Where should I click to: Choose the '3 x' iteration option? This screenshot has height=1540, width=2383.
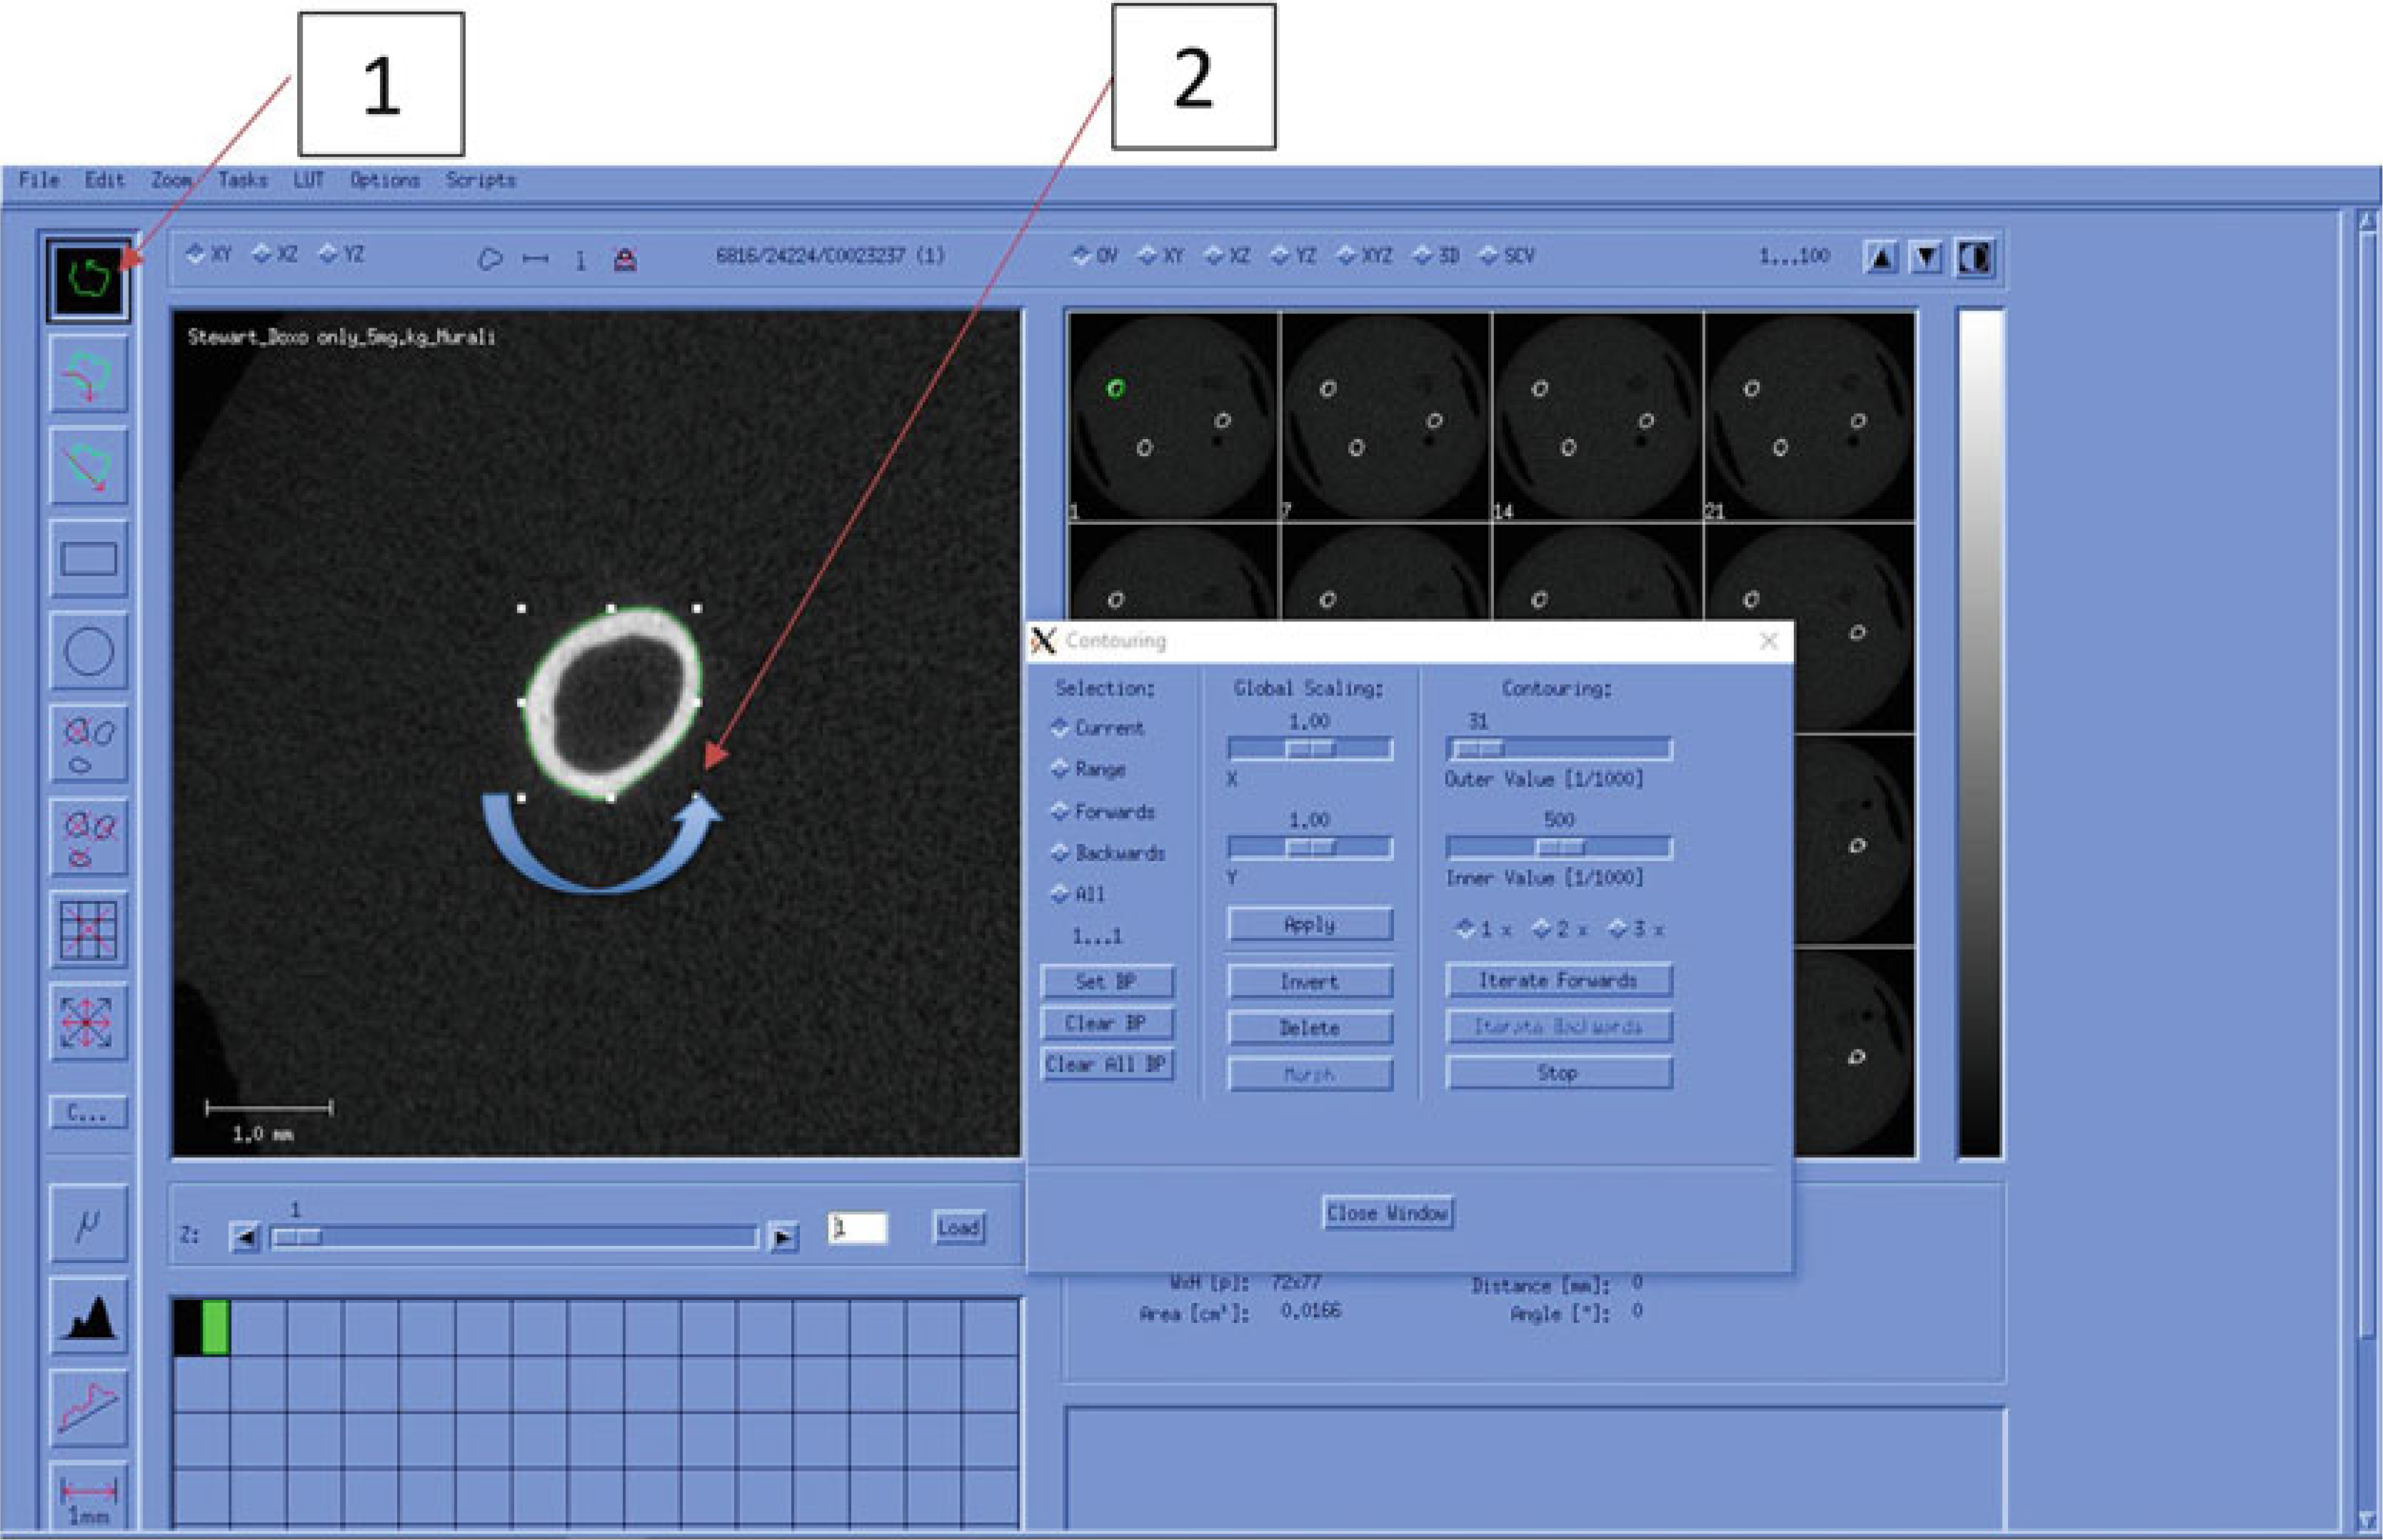coord(1636,929)
